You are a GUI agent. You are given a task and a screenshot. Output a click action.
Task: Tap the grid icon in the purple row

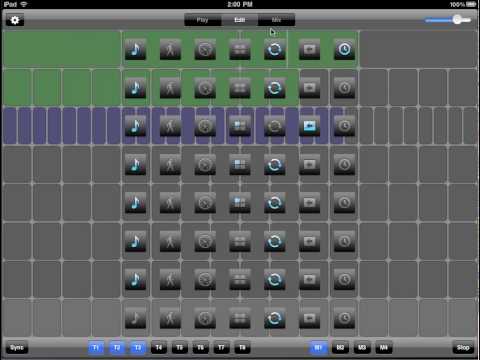point(240,126)
